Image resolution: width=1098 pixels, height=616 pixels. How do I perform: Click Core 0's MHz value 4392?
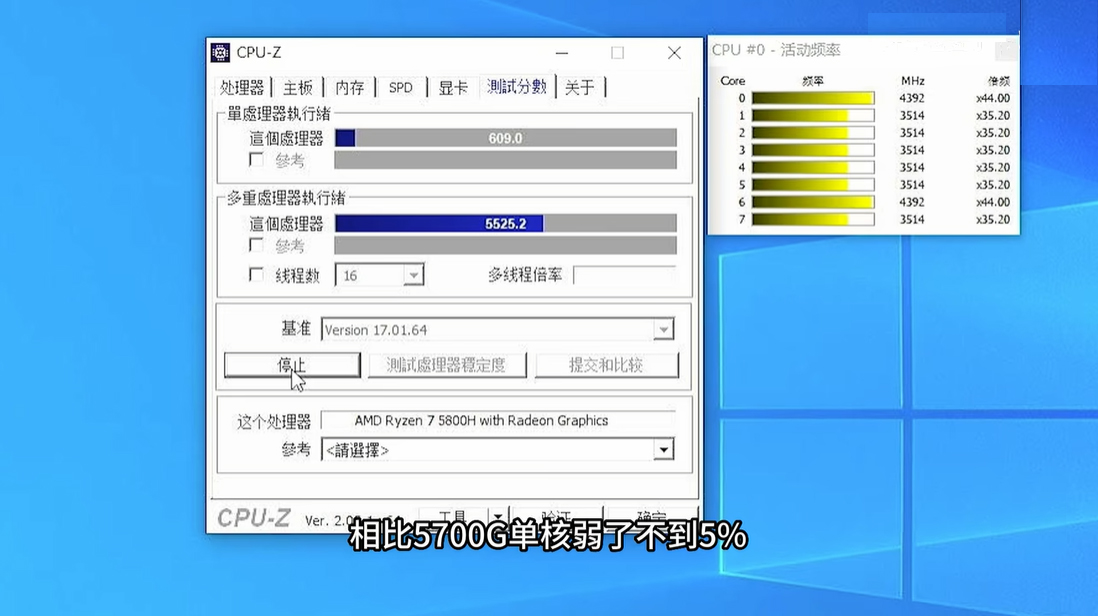click(912, 98)
